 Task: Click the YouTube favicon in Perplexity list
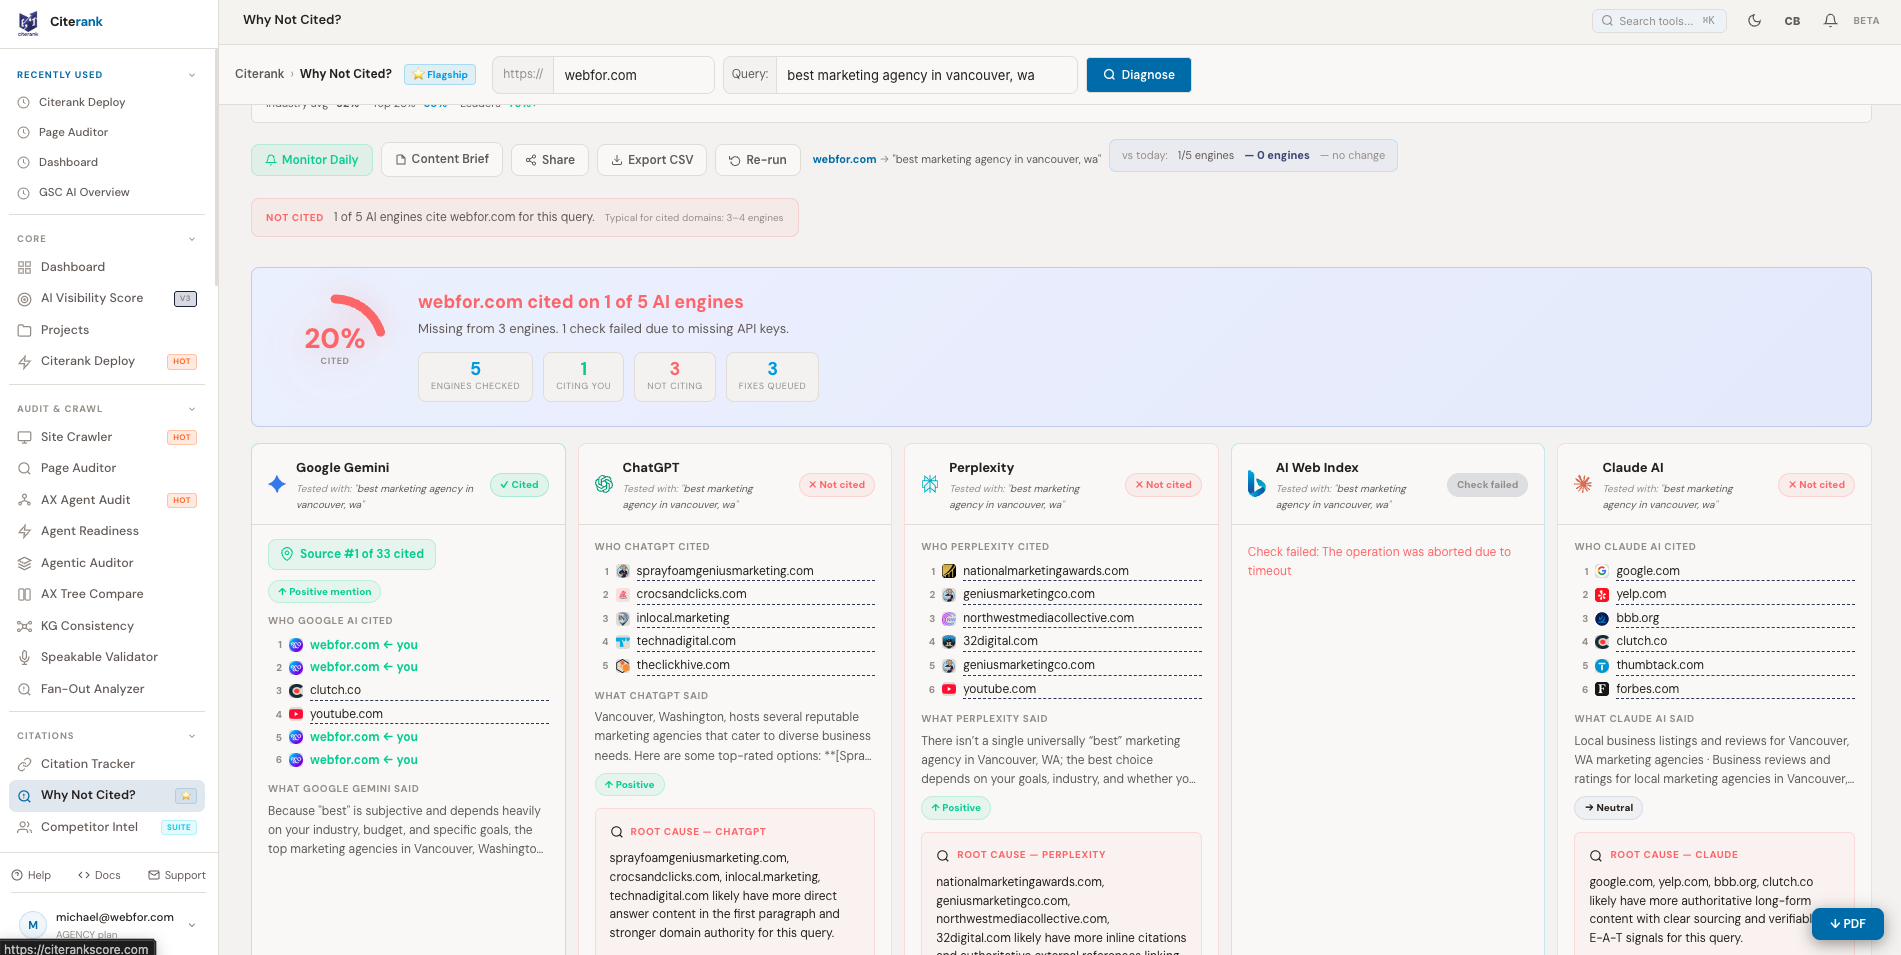click(949, 689)
